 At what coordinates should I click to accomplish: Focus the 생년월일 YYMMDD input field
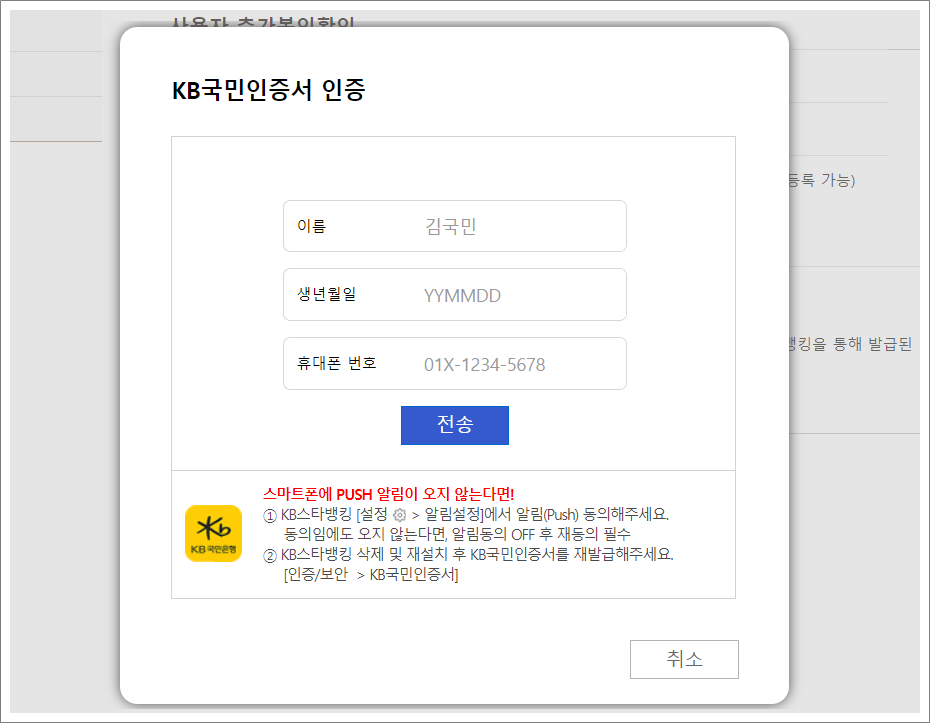tap(455, 295)
